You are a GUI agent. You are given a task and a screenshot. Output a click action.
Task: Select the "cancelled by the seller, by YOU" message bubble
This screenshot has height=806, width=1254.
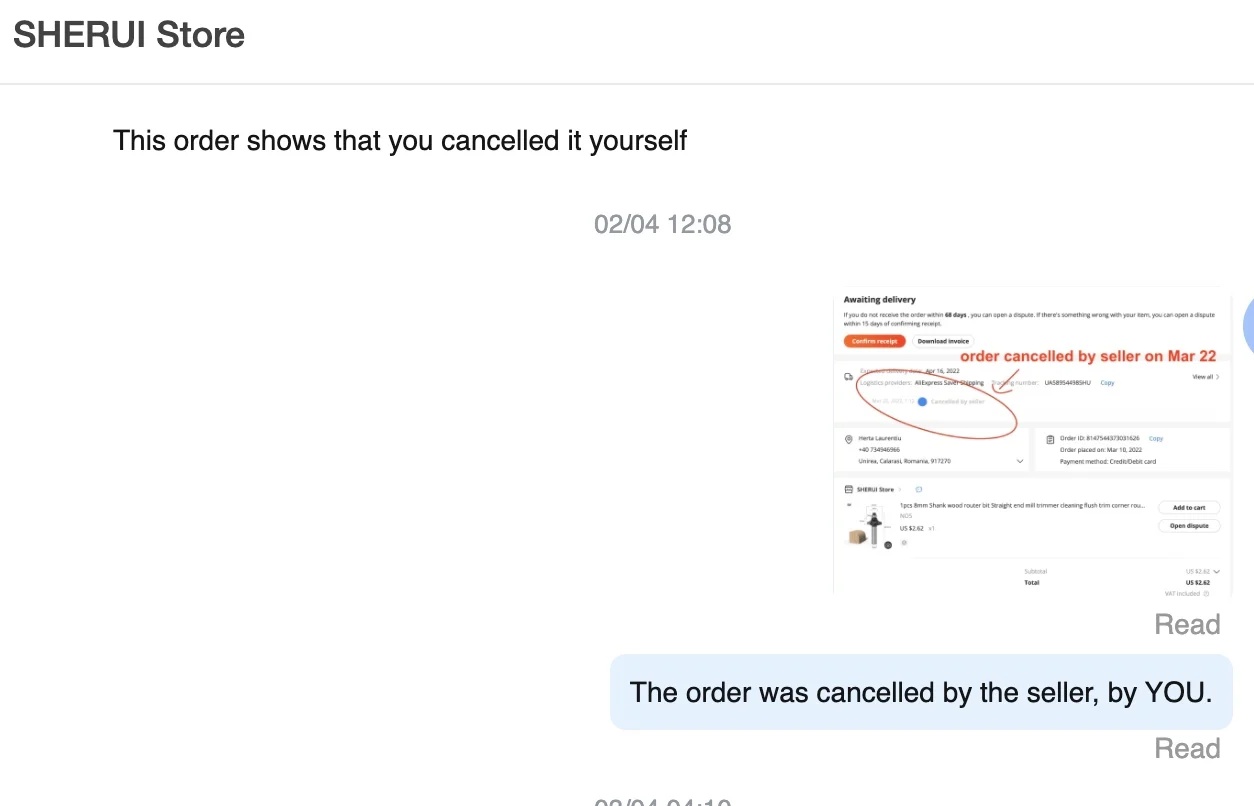(x=920, y=692)
